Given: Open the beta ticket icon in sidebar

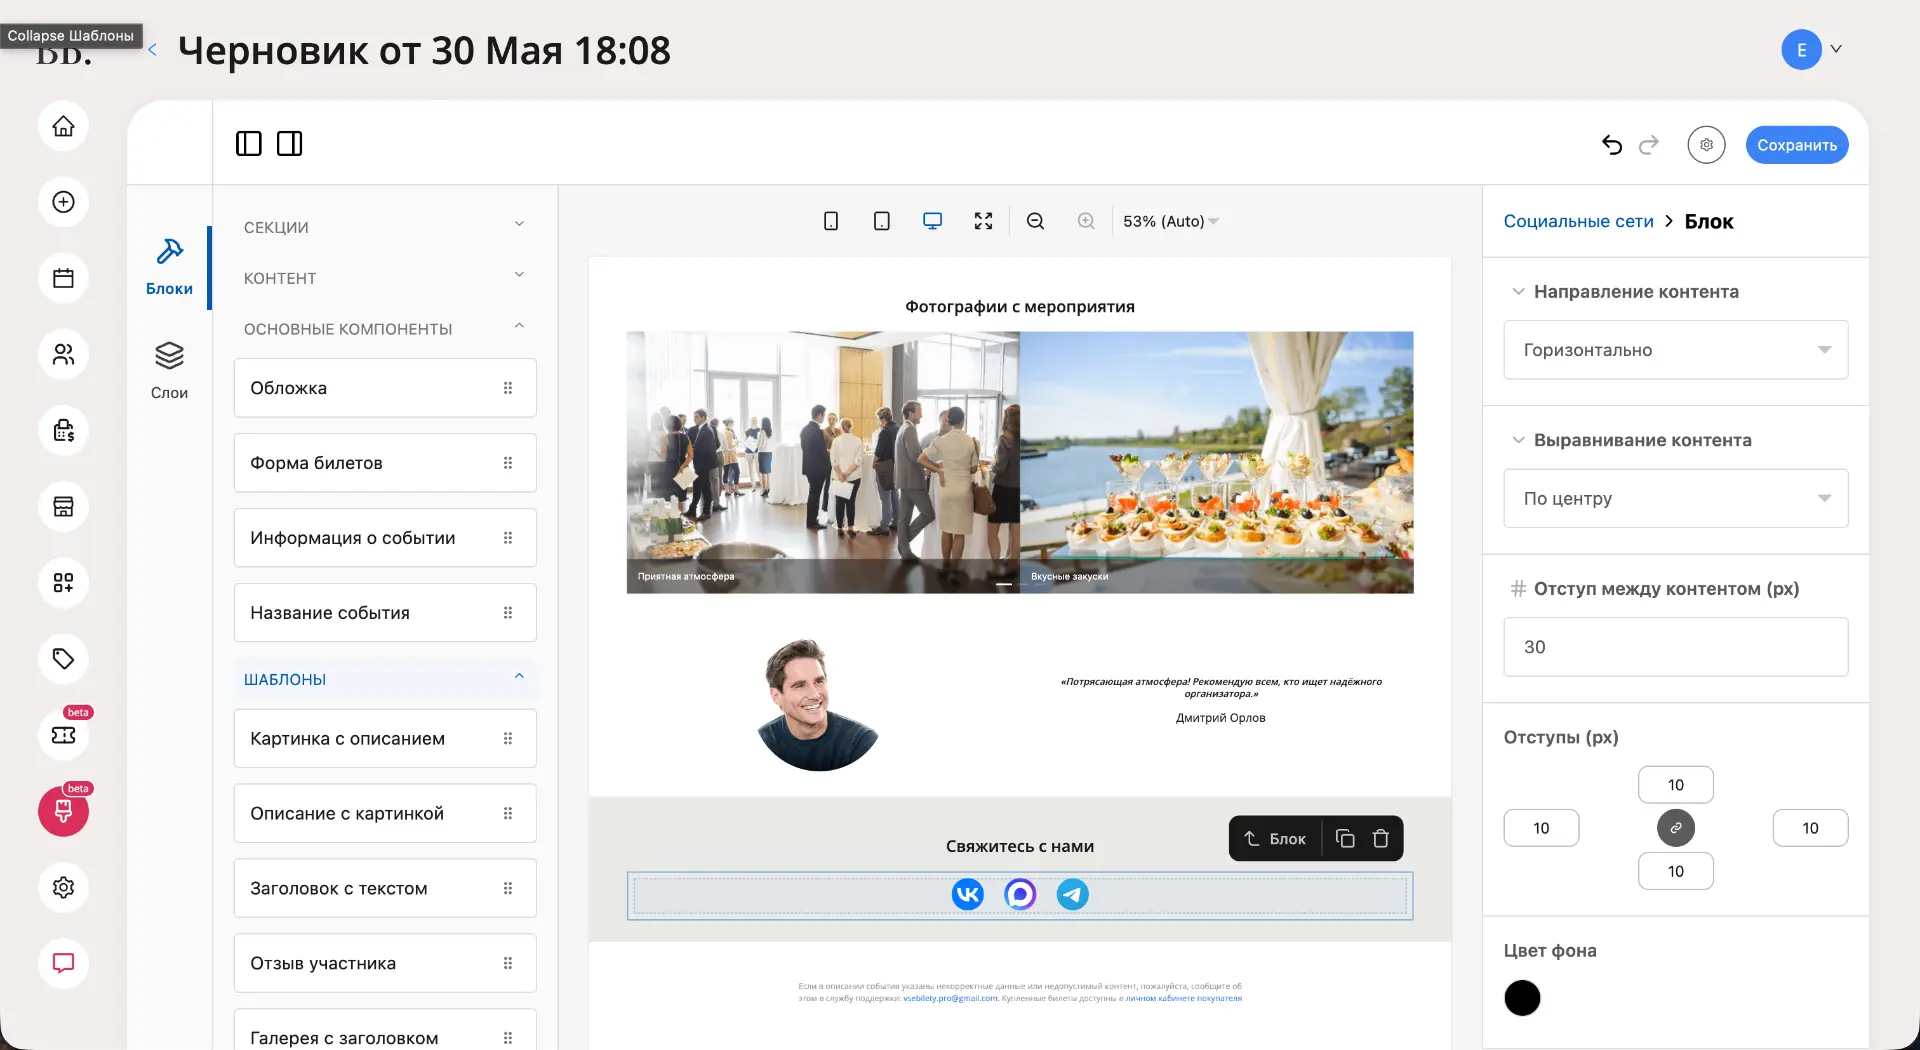Looking at the screenshot, I should click(63, 735).
